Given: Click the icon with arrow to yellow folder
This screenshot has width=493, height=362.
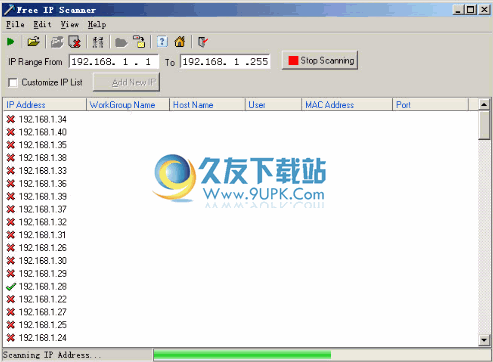Looking at the screenshot, I should pyautogui.click(x=139, y=42).
